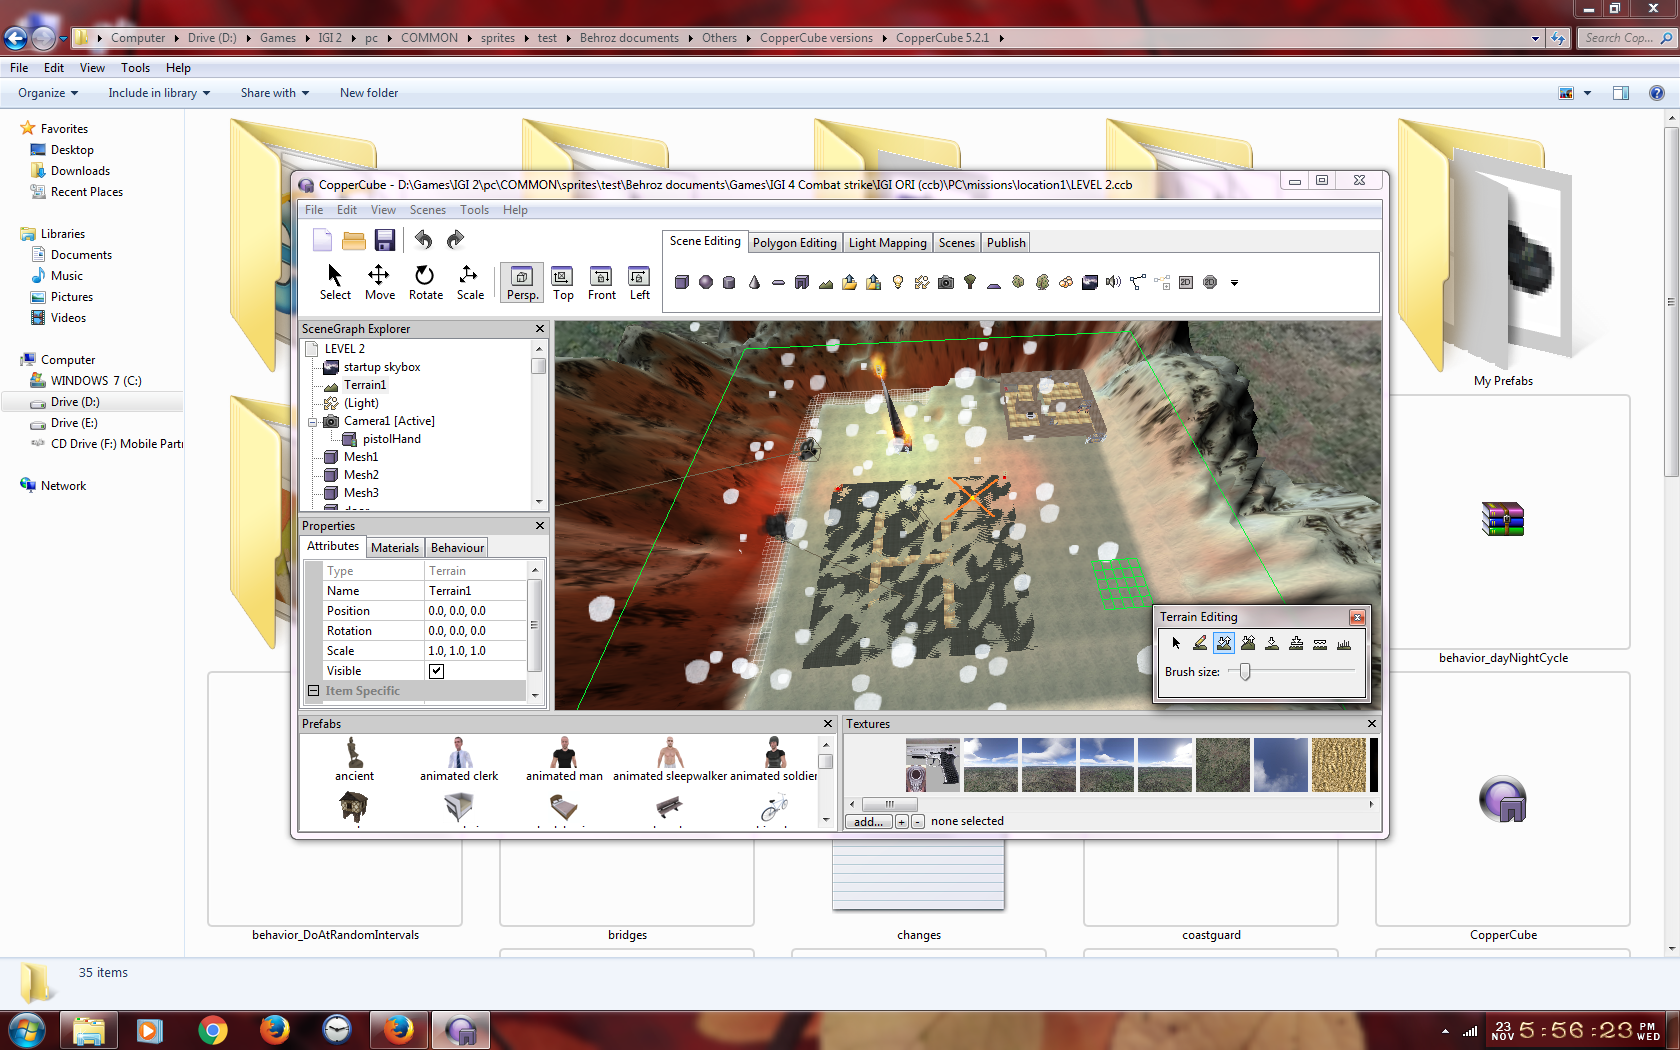Open the Scene Editing tab

(x=705, y=241)
